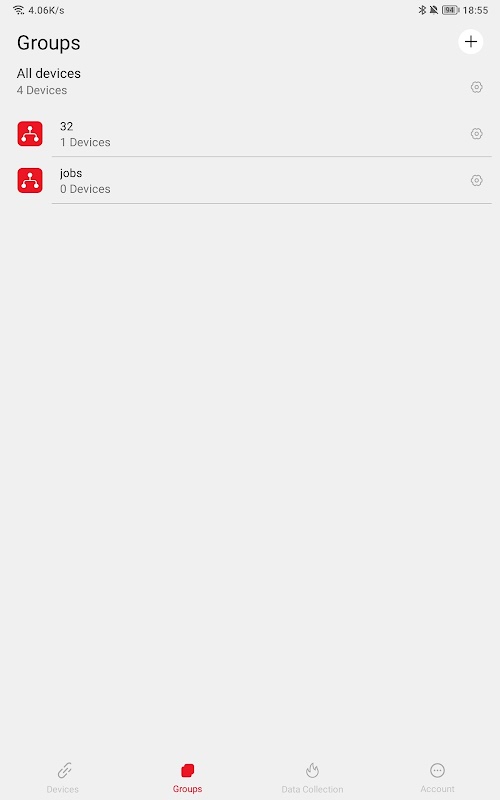Image resolution: width=500 pixels, height=800 pixels.
Task: Open settings gear for jobs group
Action: [477, 181]
